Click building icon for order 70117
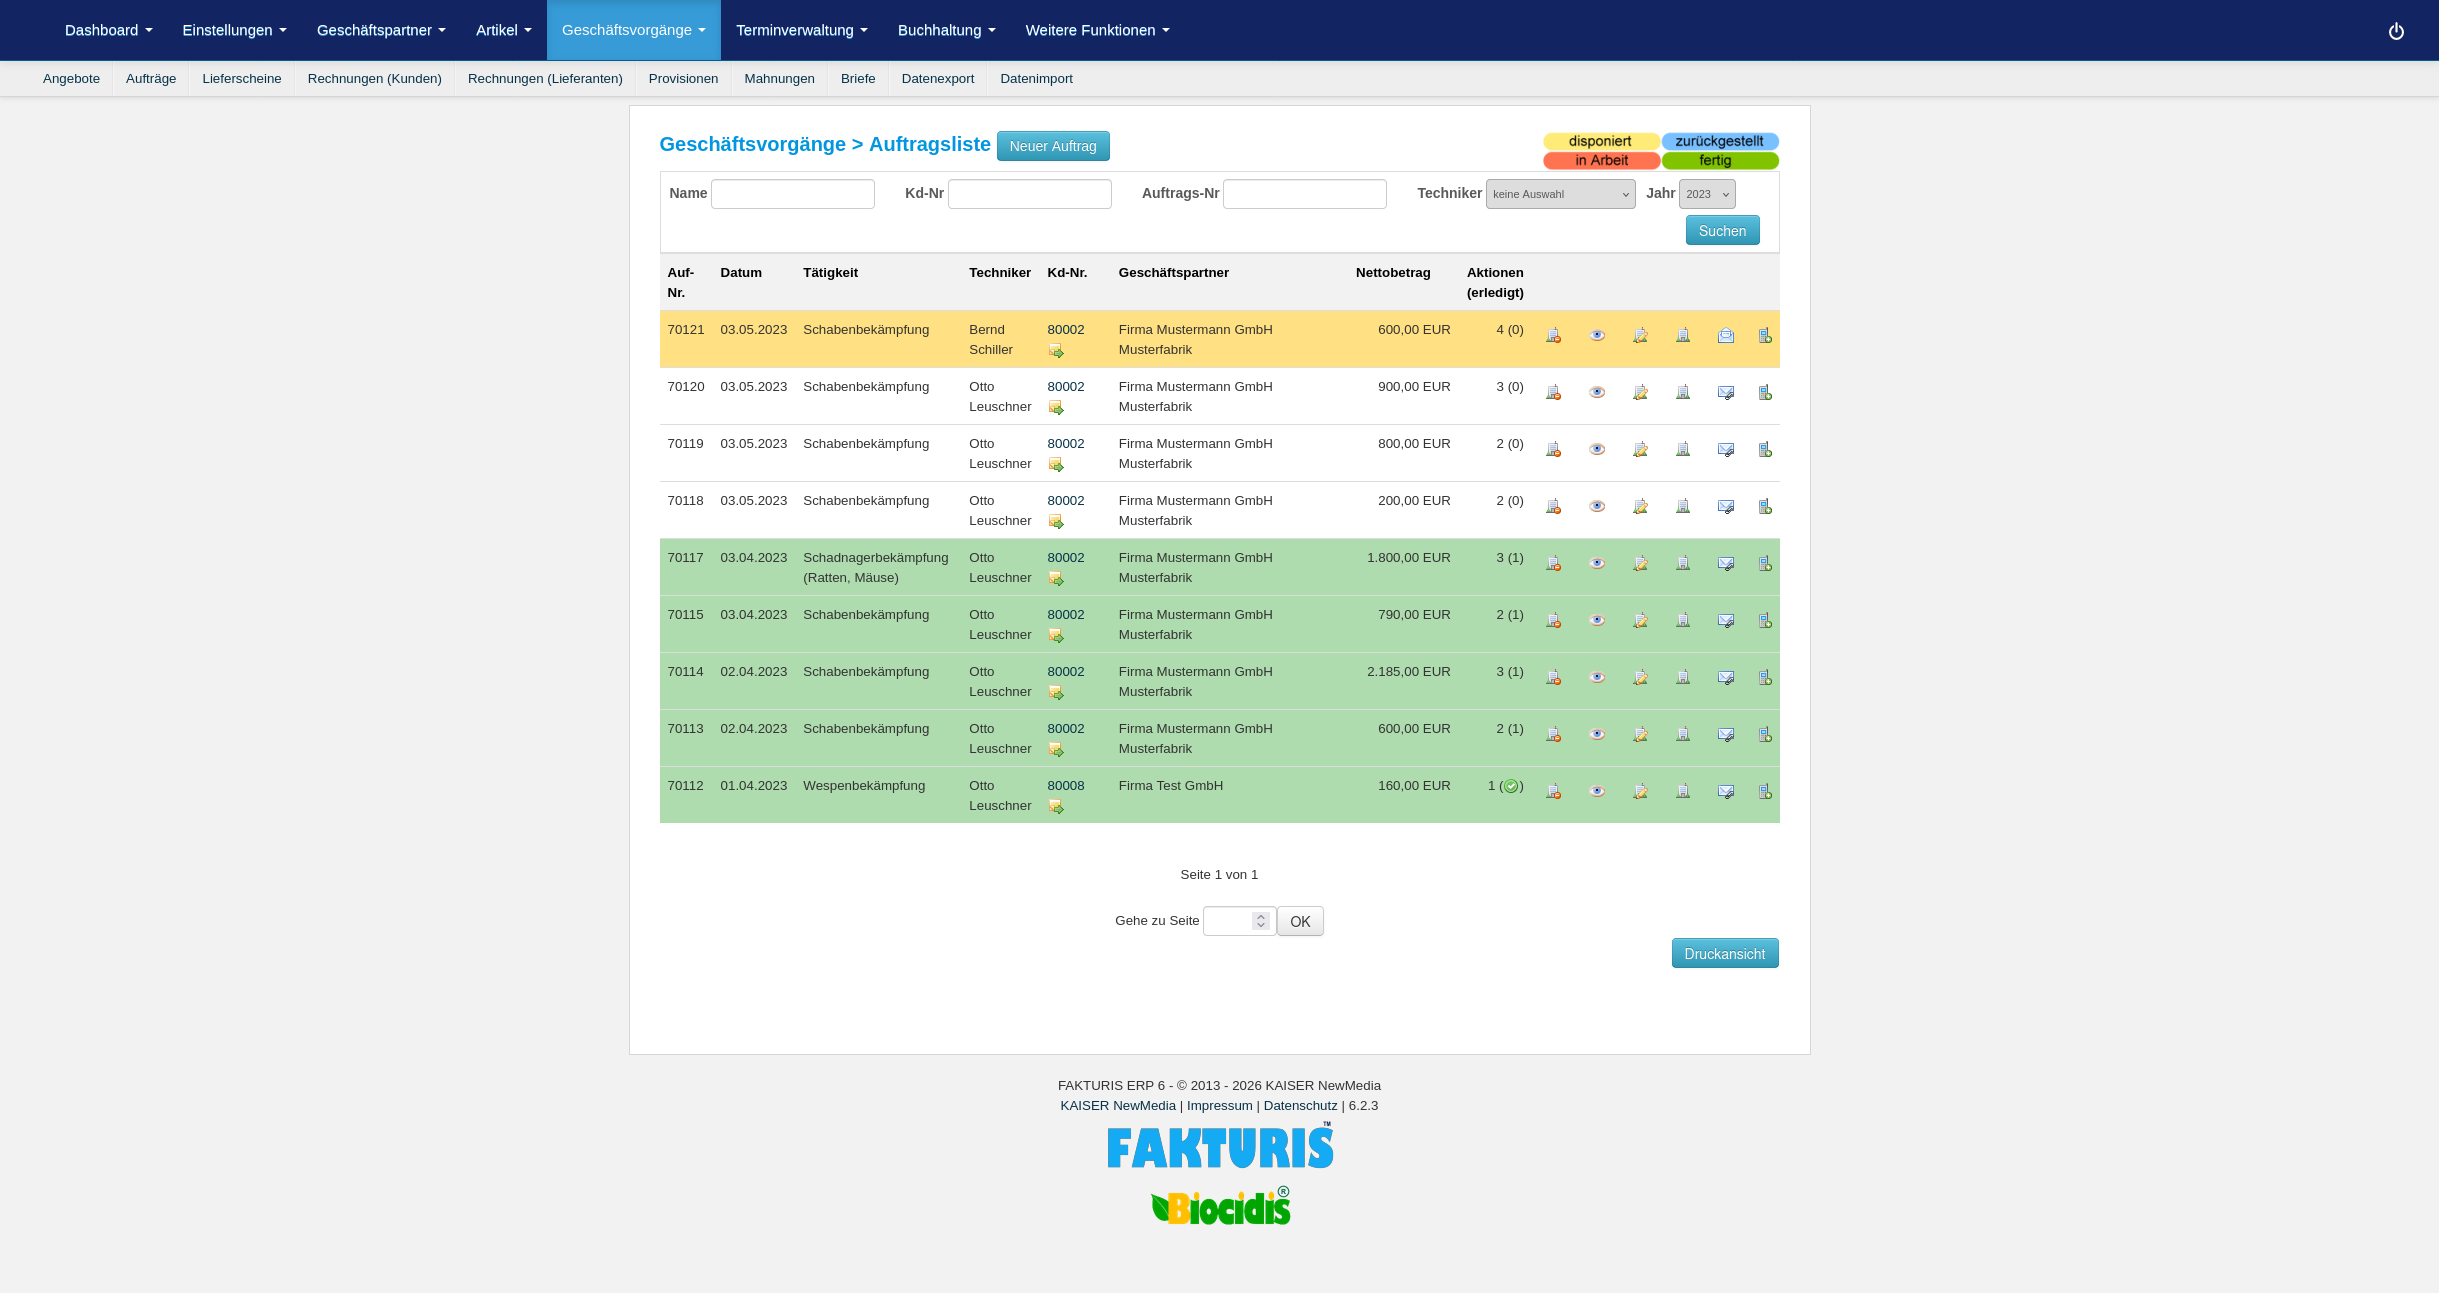2439x1293 pixels. [1683, 564]
